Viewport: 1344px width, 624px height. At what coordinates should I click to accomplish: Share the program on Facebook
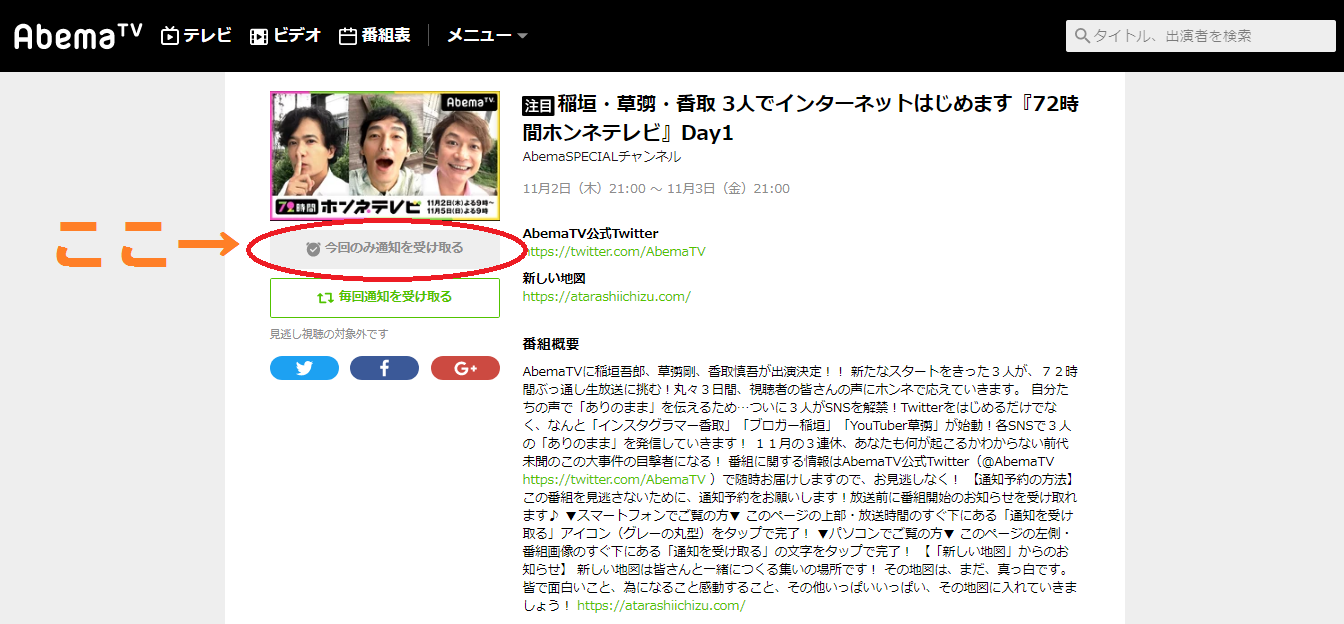[x=384, y=367]
